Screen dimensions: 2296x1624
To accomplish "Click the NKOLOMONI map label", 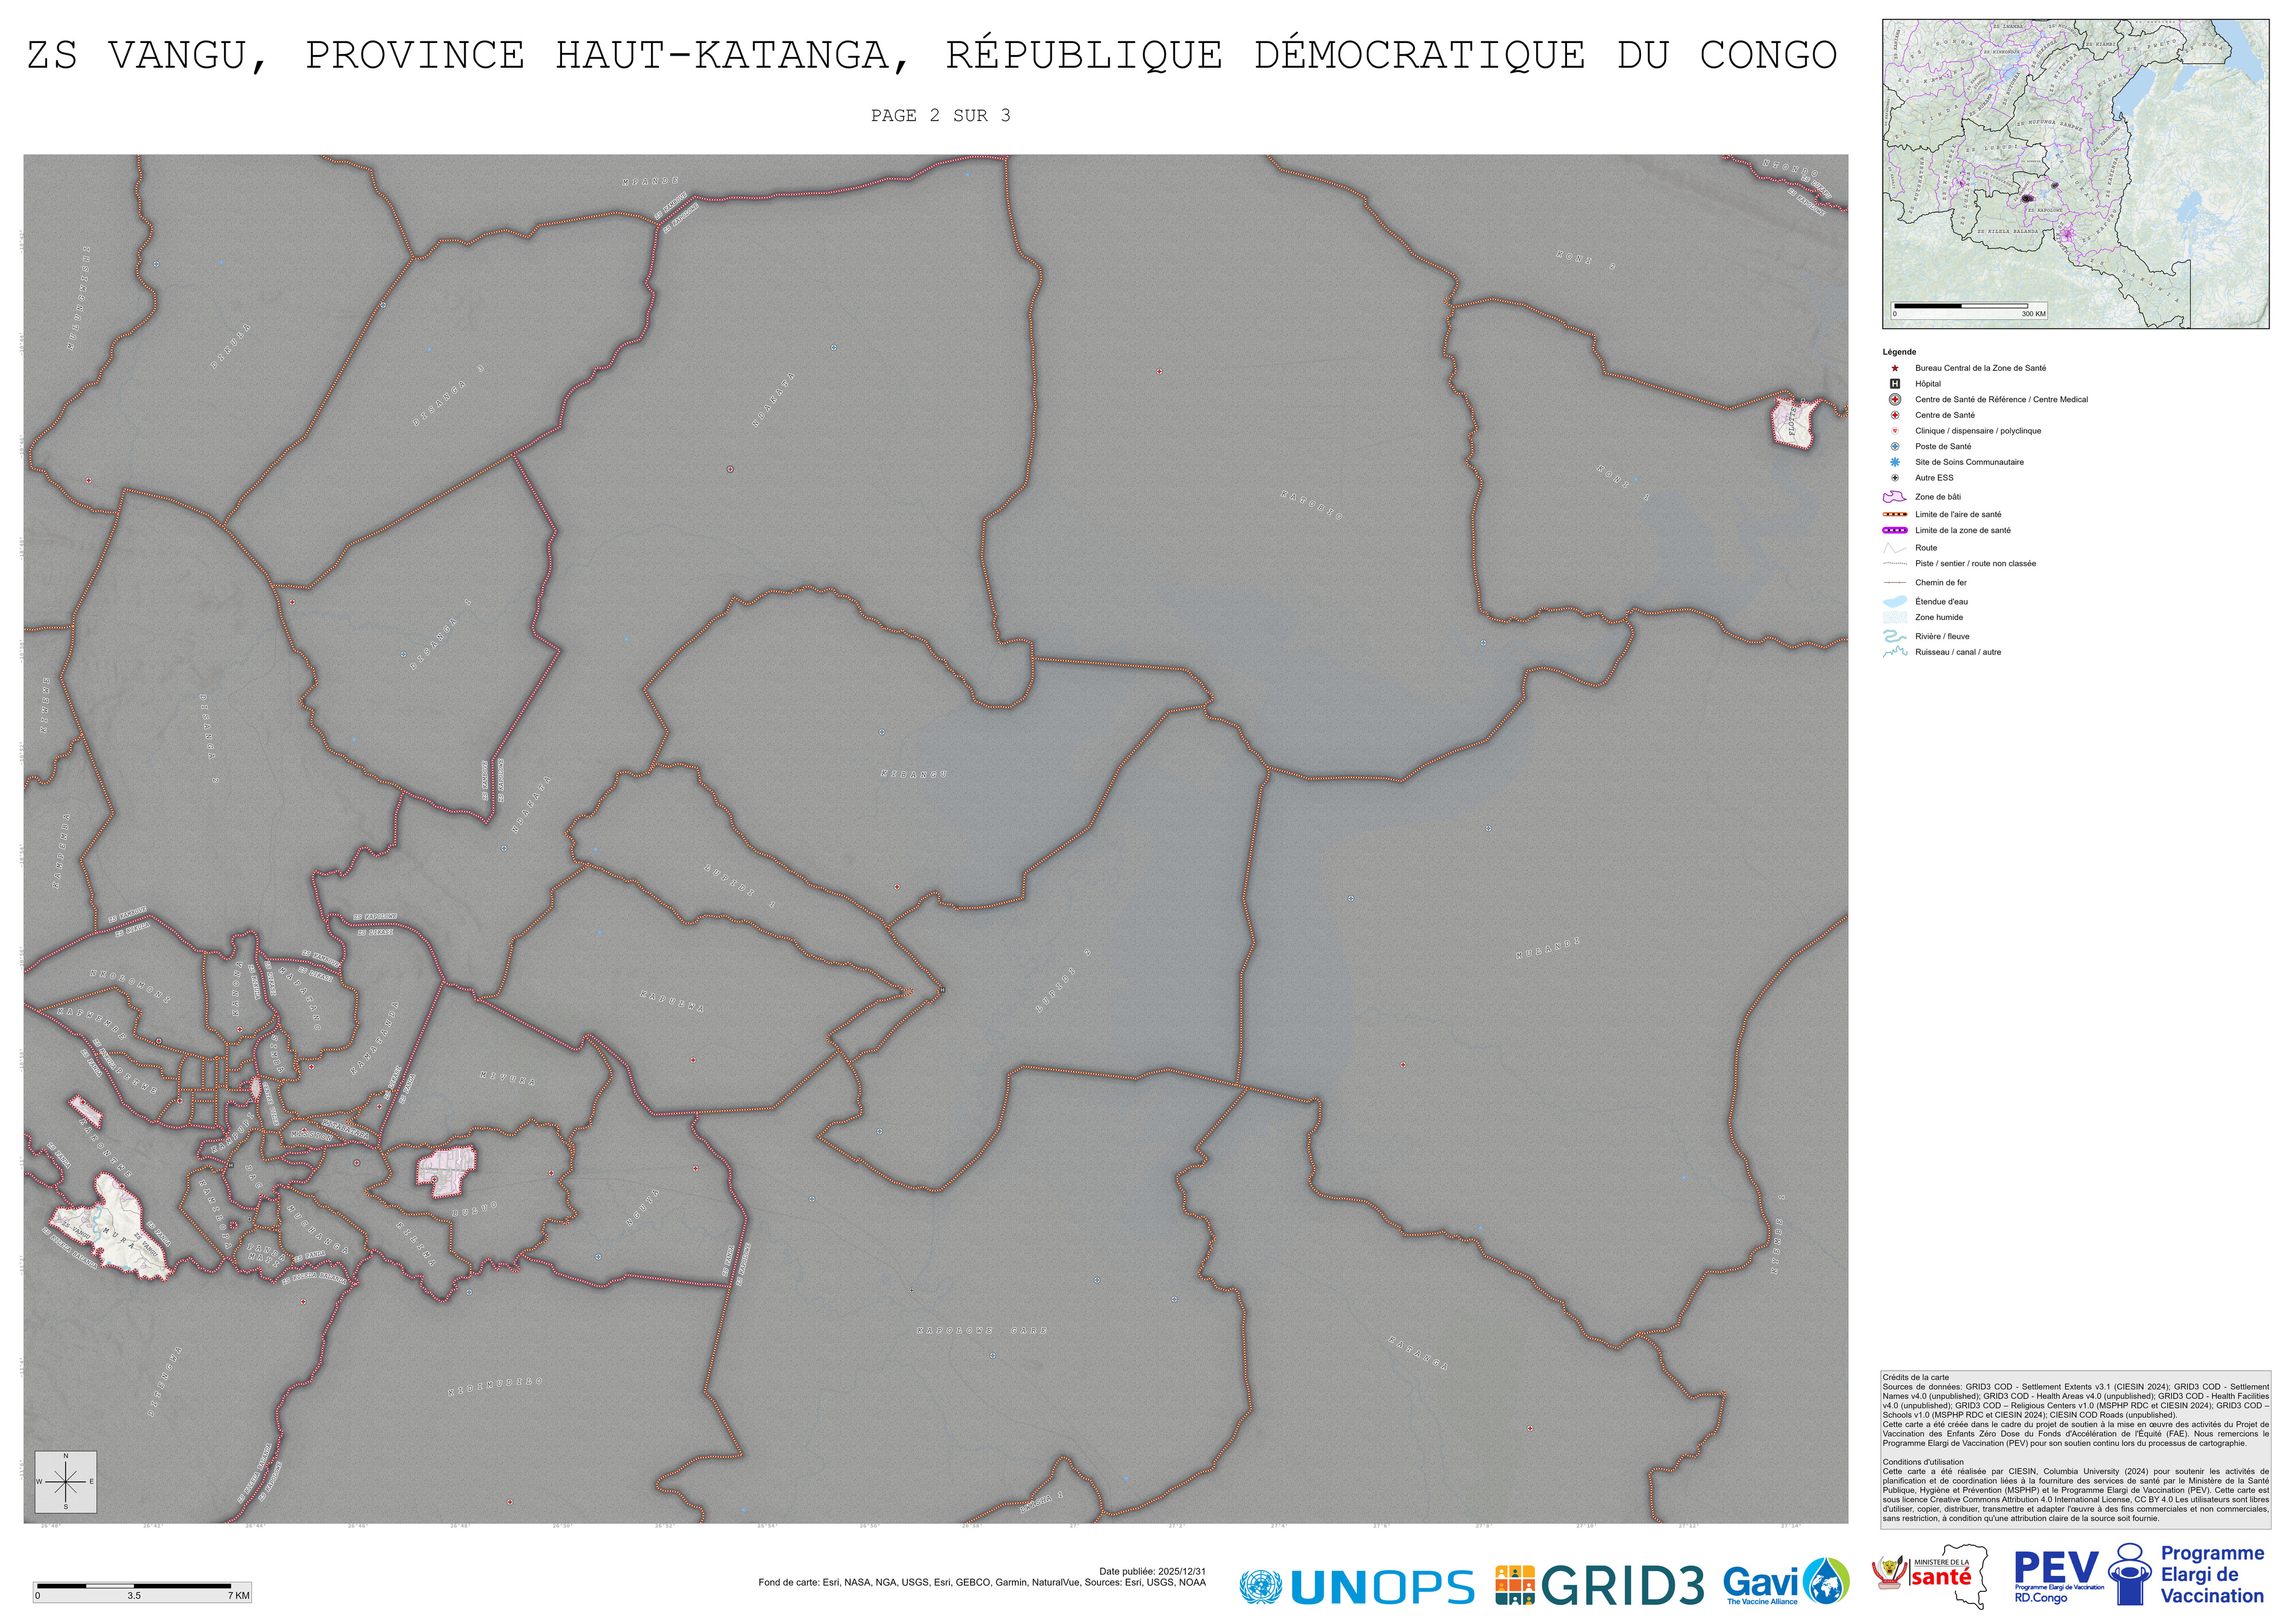I will [131, 986].
